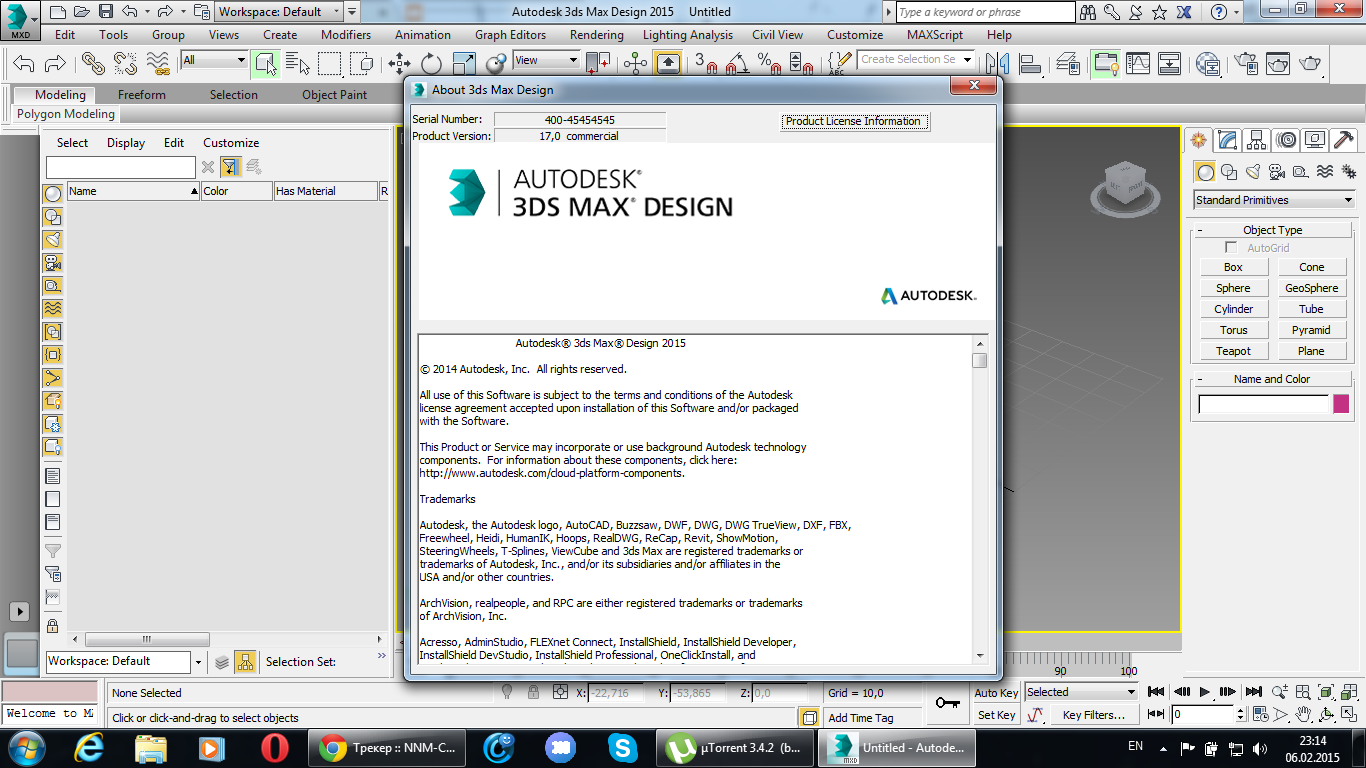The height and width of the screenshot is (768, 1366).
Task: Click the Save File icon in quick access toolbar
Action: coord(105,12)
